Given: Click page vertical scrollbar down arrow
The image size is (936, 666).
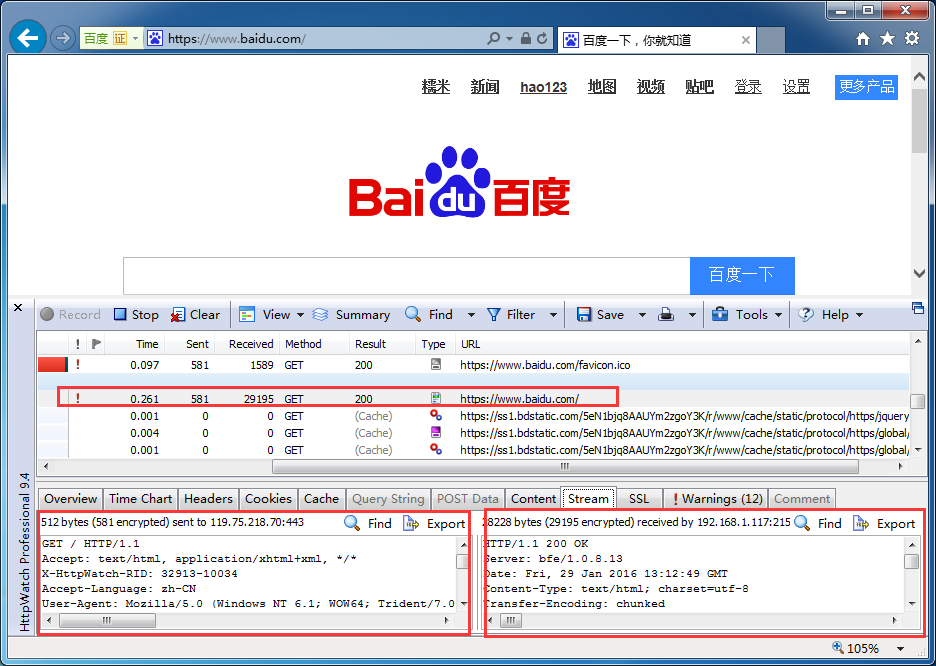Looking at the screenshot, I should (919, 273).
